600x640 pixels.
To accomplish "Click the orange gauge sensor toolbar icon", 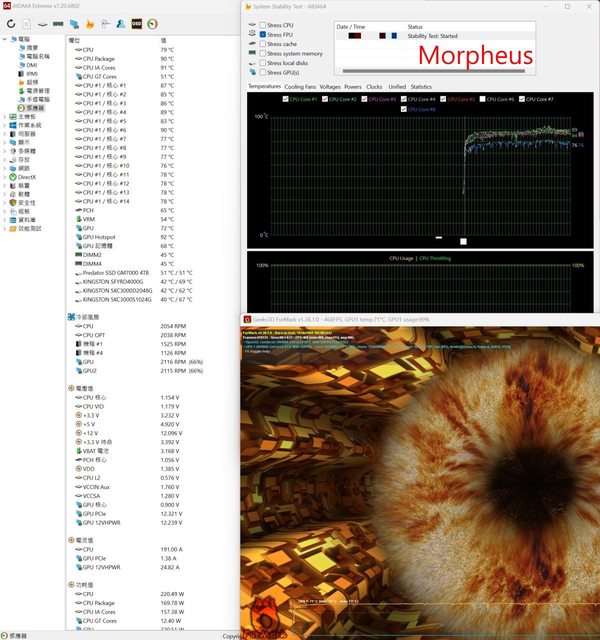I will coord(151,23).
